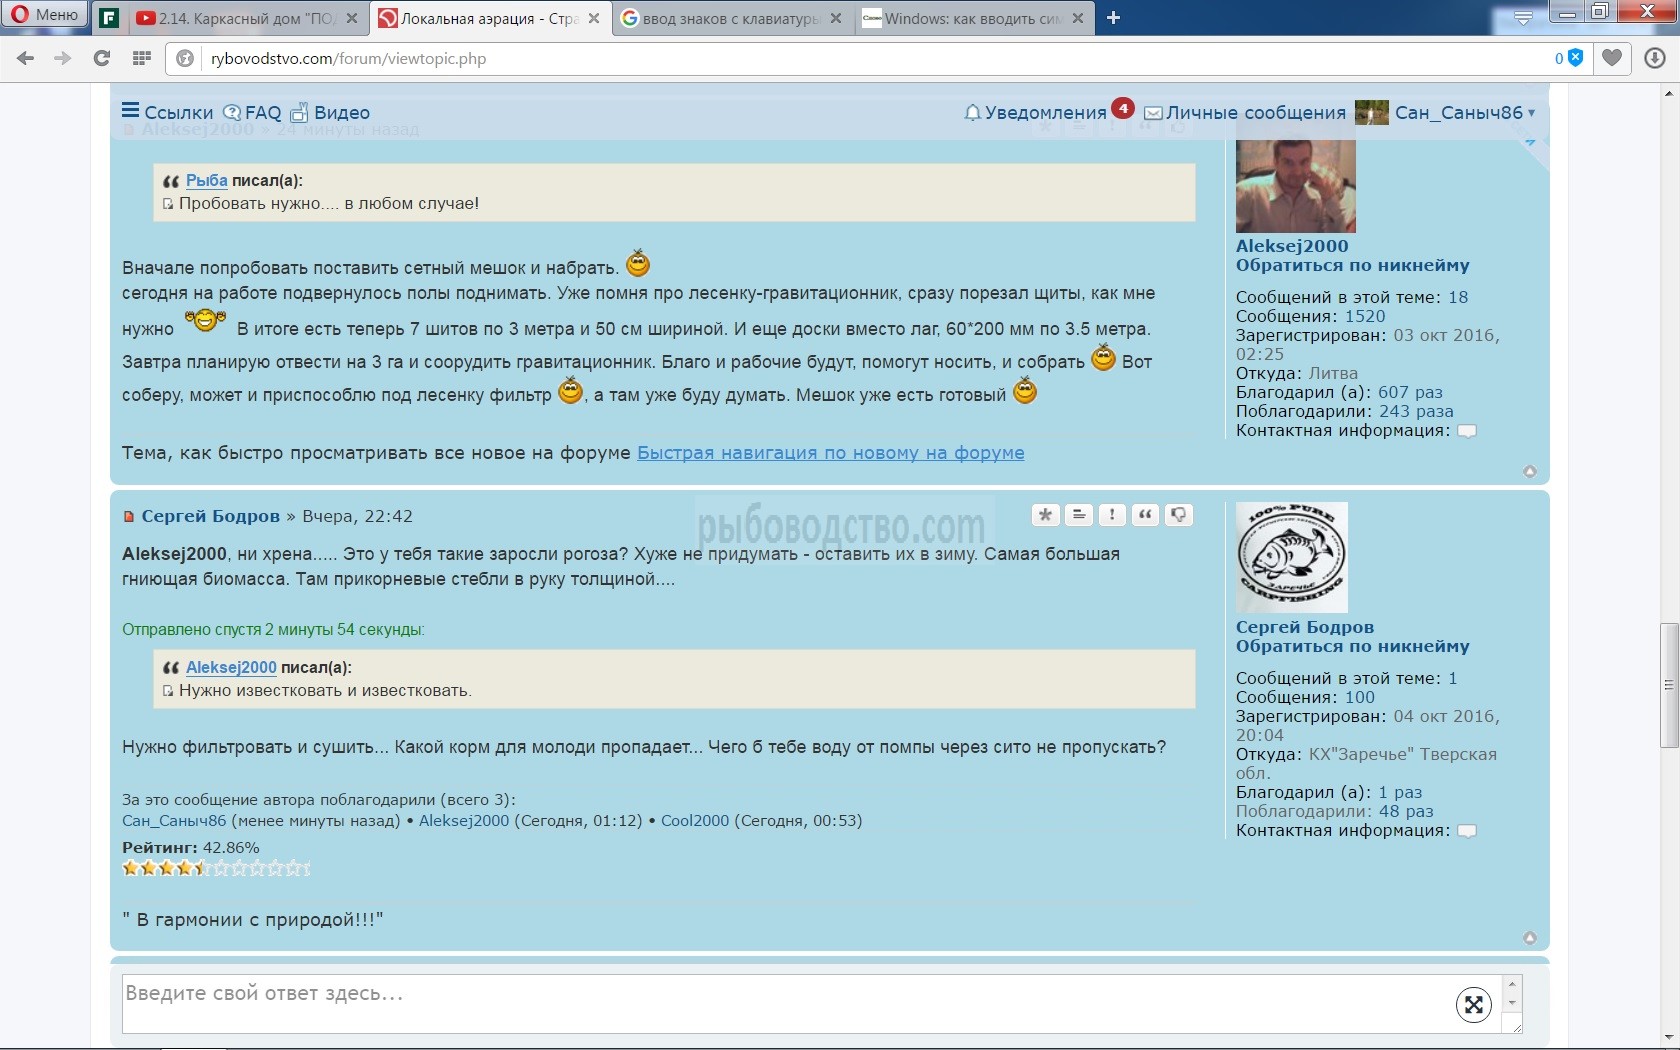Open Сергей Бодров post permalink icon
This screenshot has height=1050, width=1680.
pos(128,517)
